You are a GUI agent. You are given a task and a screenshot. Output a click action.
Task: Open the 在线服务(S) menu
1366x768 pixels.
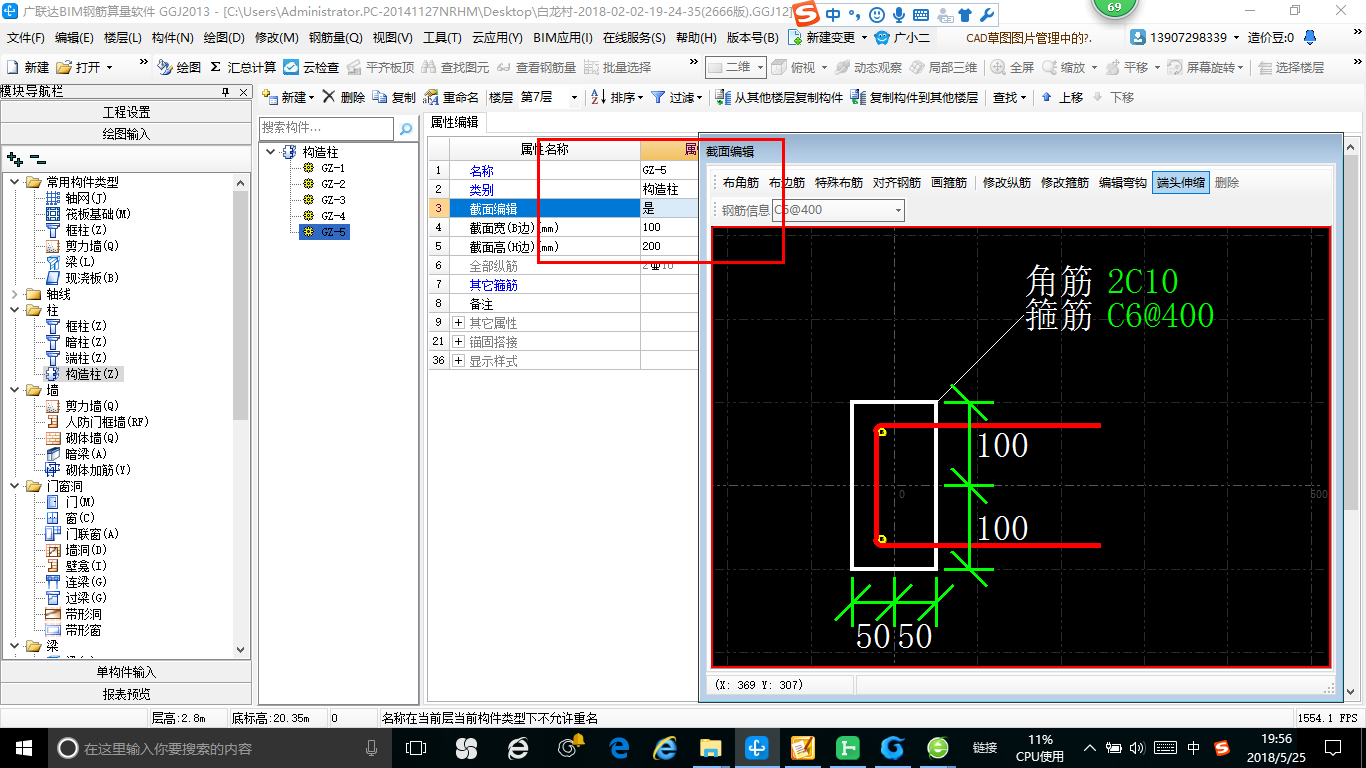tap(634, 38)
